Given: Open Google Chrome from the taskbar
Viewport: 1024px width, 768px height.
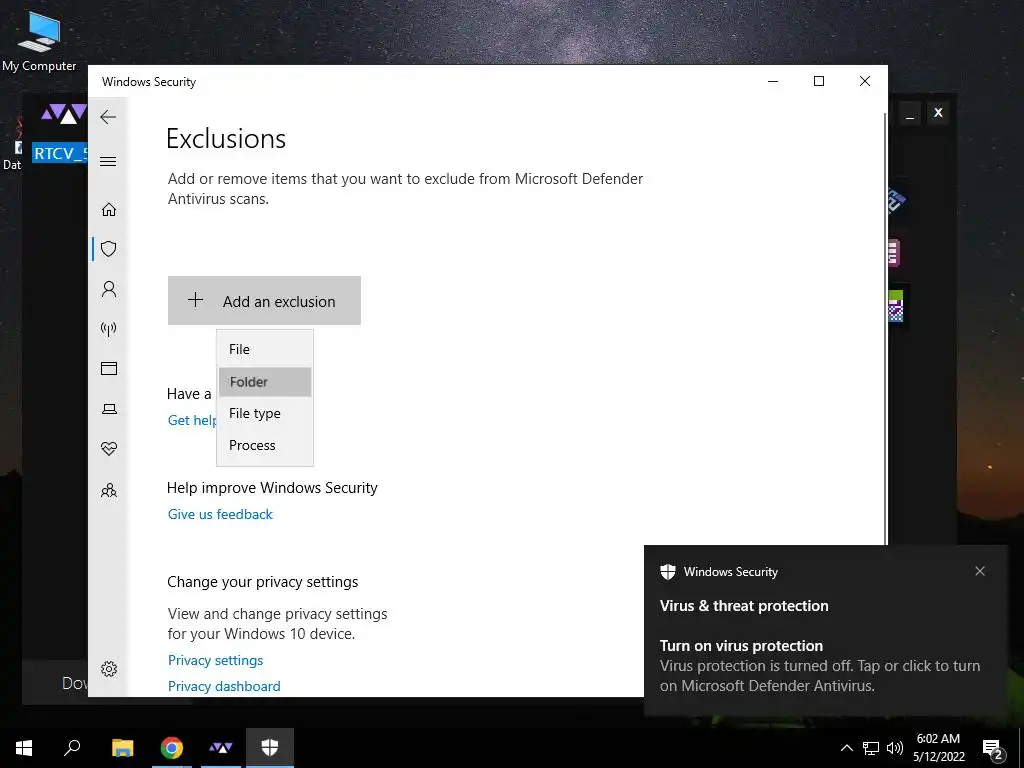Looking at the screenshot, I should pos(172,748).
